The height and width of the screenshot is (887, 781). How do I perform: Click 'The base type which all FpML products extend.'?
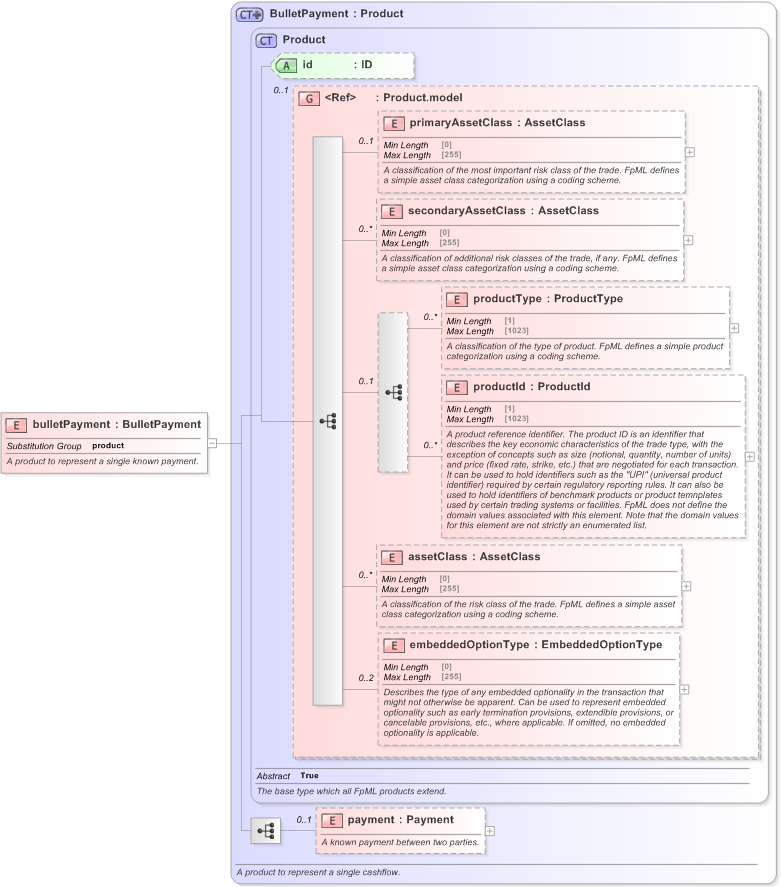click(351, 791)
